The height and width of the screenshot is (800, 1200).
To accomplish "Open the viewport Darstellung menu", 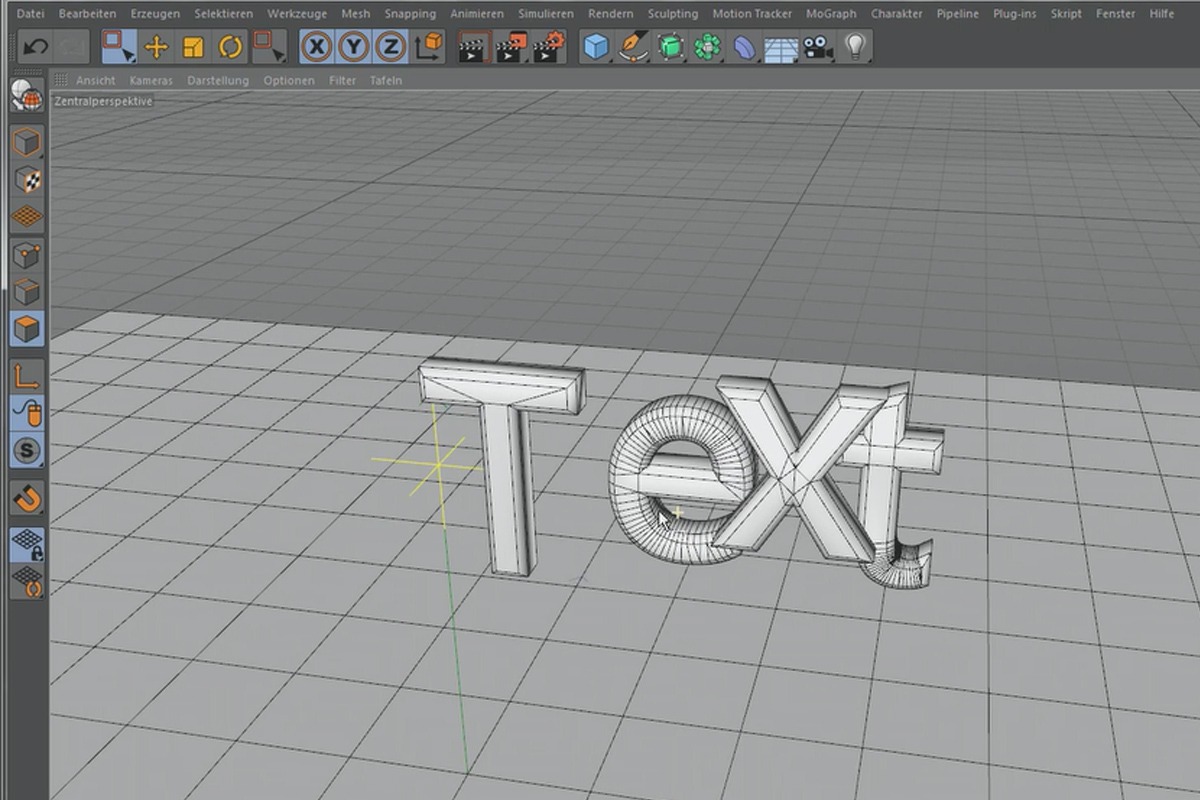I will (219, 80).
